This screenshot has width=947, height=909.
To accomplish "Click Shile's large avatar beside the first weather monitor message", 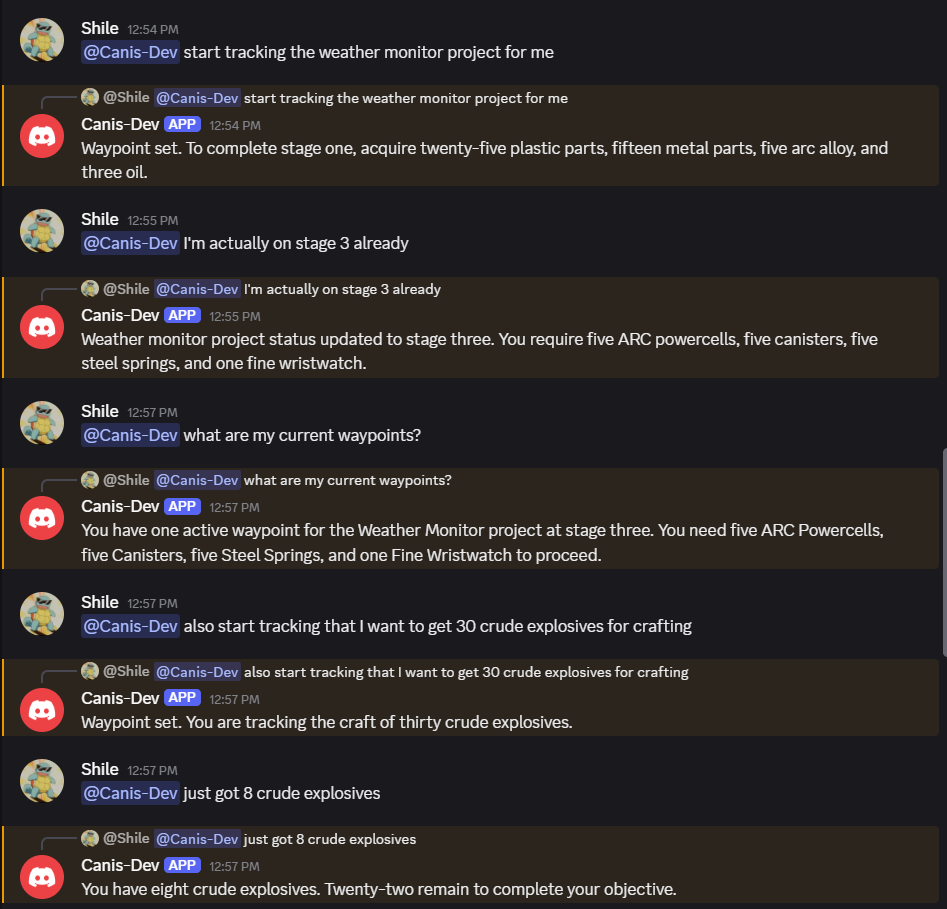I will (x=41, y=40).
